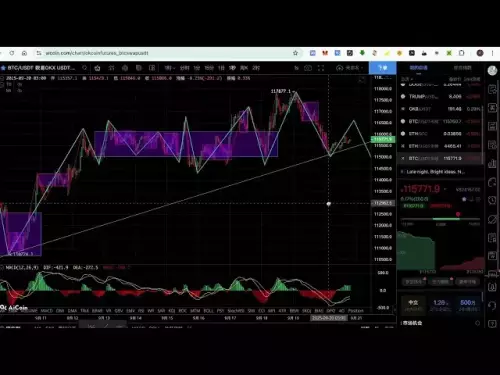The width and height of the screenshot is (500, 375).
Task: Expand the cloud save dropdown in toolbar
Action: coord(349,68)
